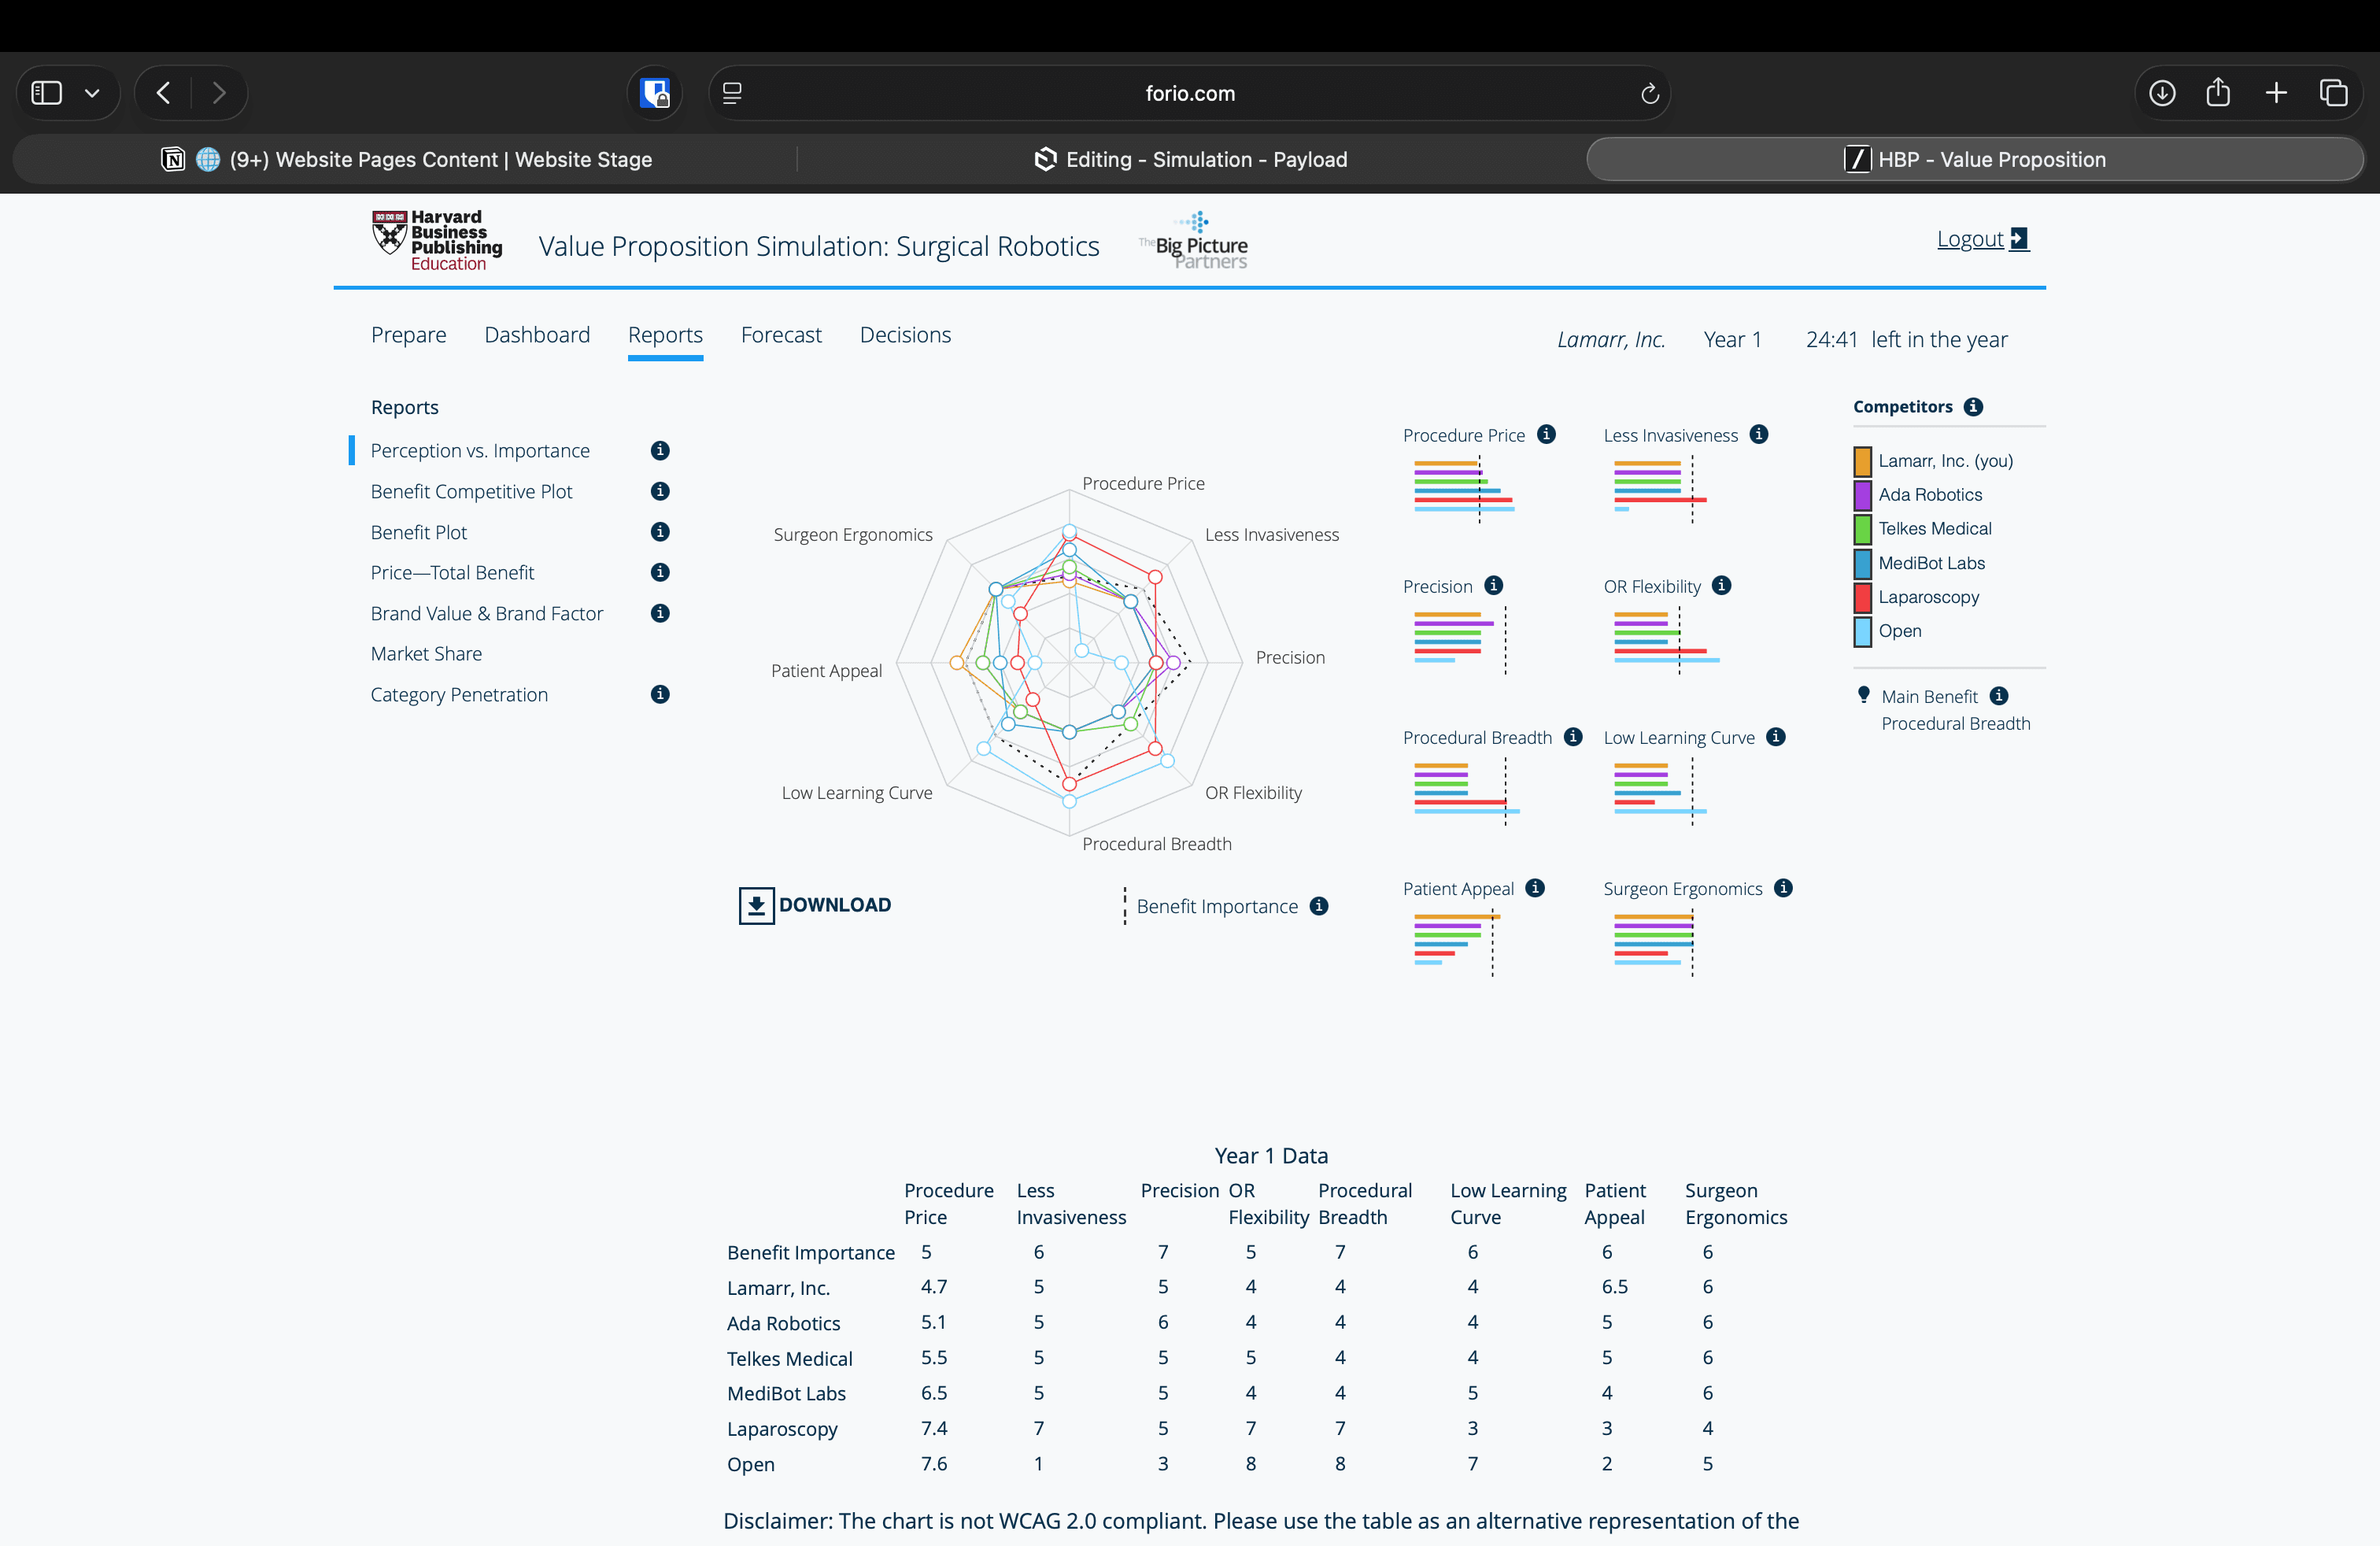Toggle MediBot Labs competitor visibility
2380x1546 pixels.
[x=1862, y=563]
